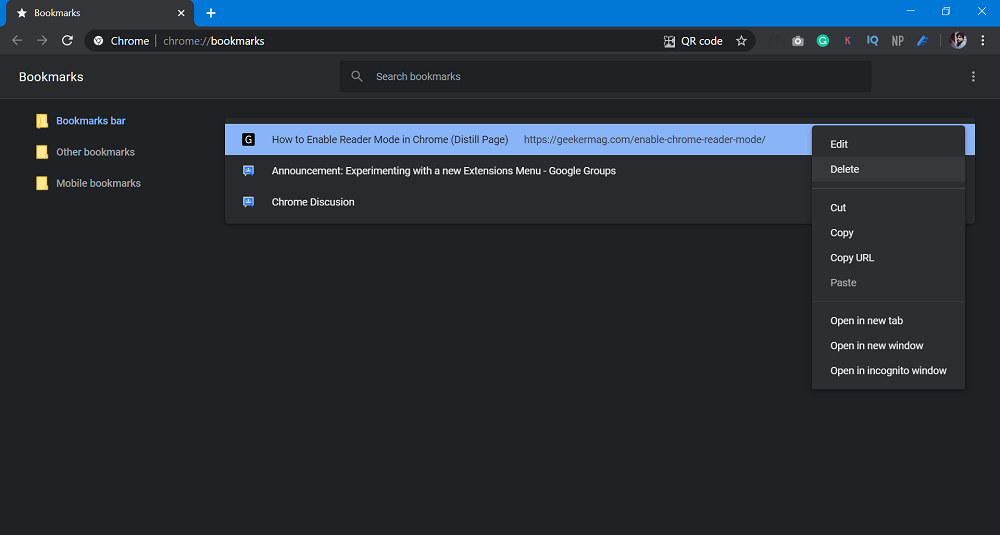Select the Bookmarks tab

(x=99, y=13)
